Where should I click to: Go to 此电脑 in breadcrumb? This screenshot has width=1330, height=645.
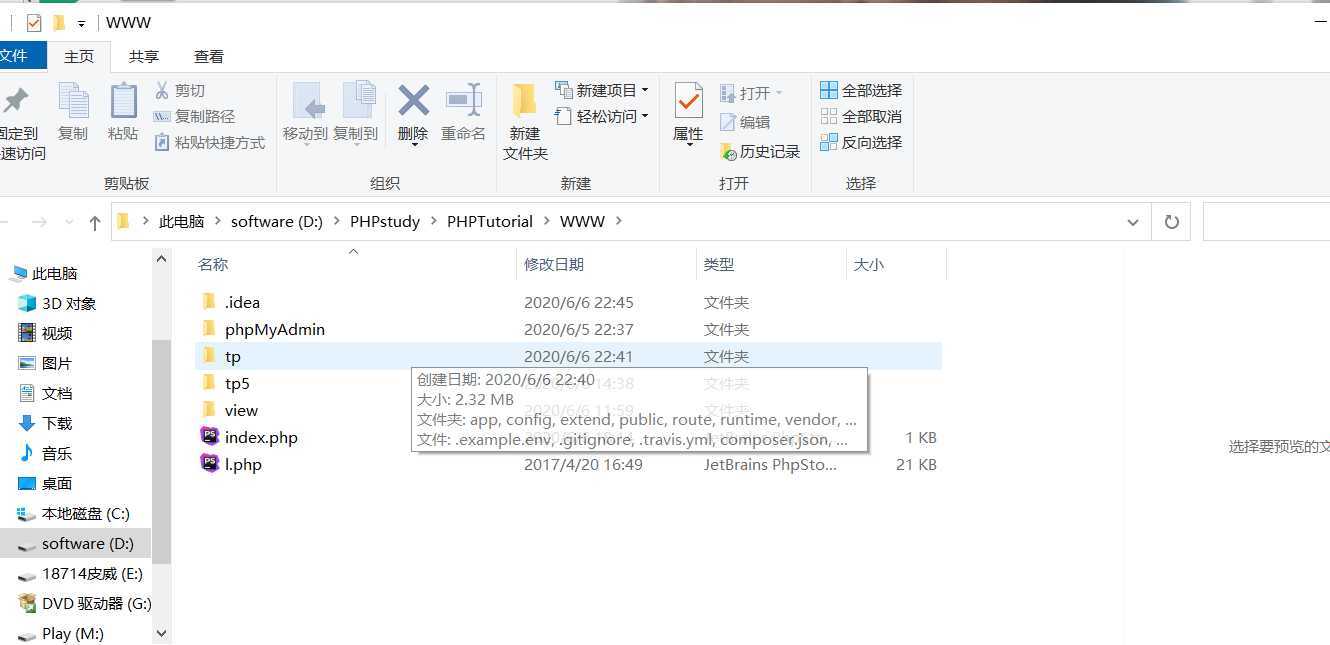(182, 221)
